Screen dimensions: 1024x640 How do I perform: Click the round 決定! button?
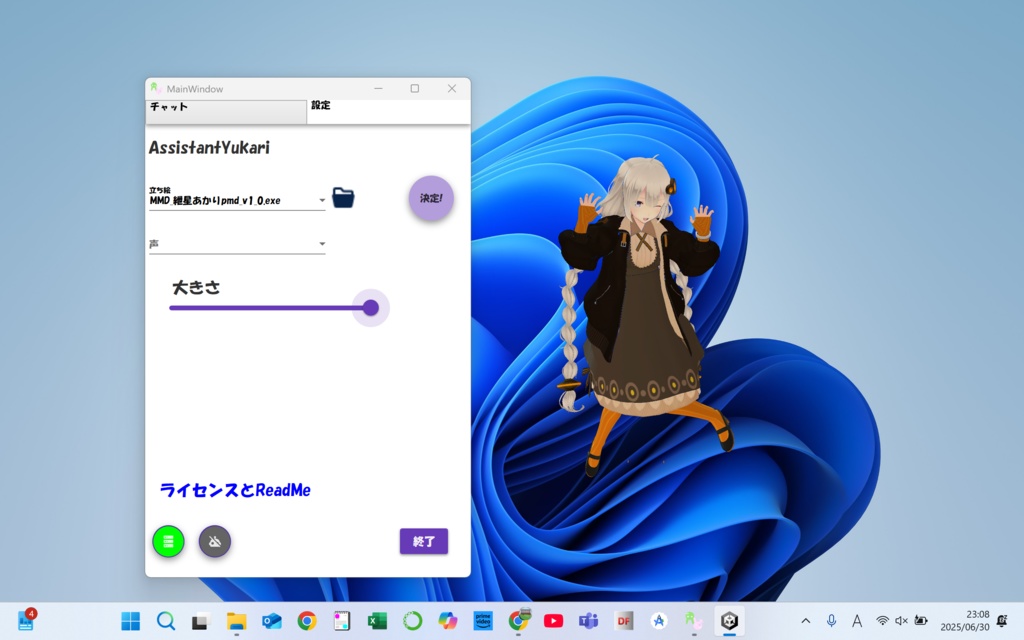(x=431, y=198)
